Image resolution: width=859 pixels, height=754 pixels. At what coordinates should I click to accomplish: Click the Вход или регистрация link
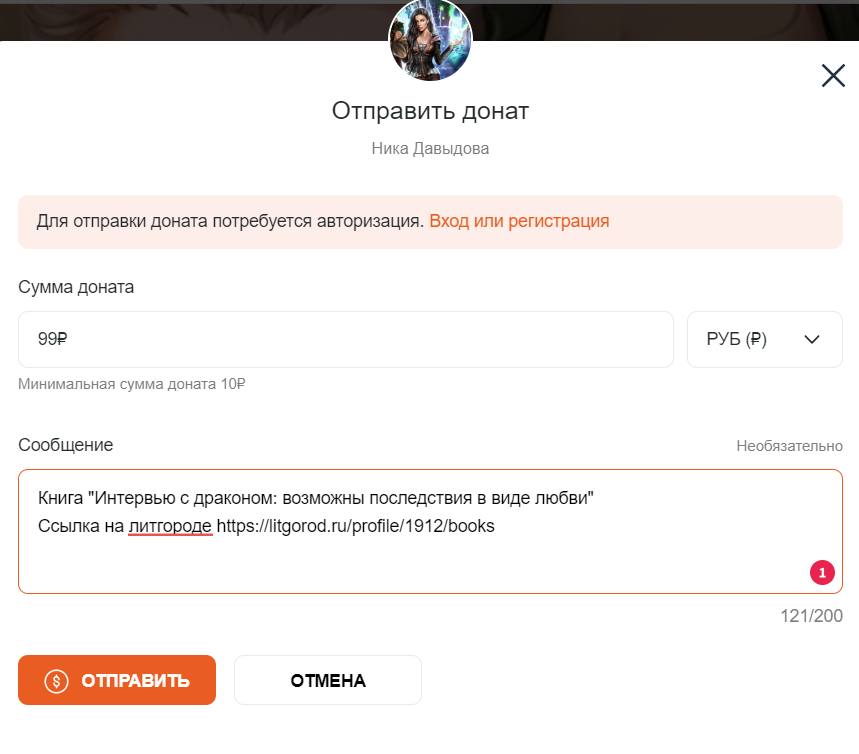click(519, 221)
